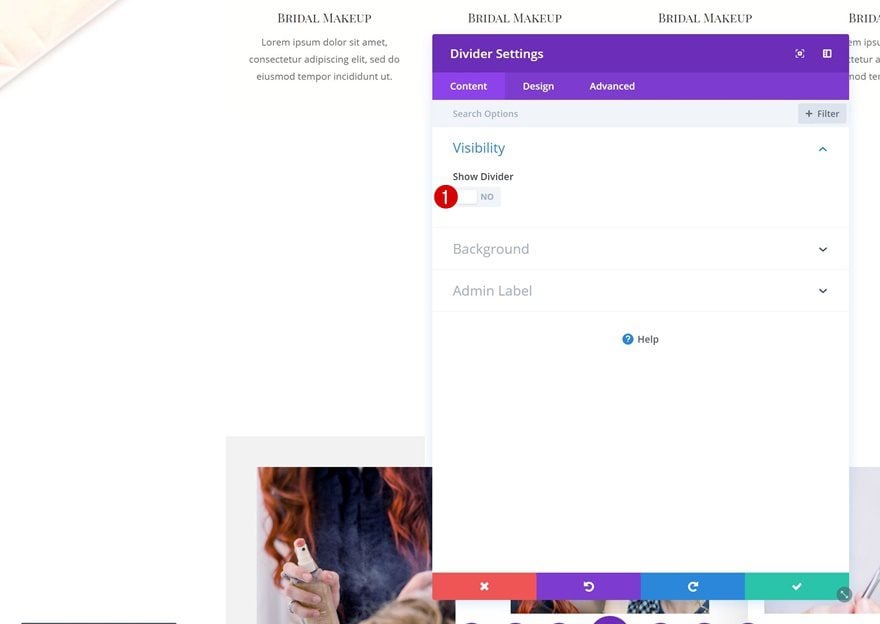Image resolution: width=880 pixels, height=624 pixels.
Task: Open the Help link
Action: click(x=648, y=339)
